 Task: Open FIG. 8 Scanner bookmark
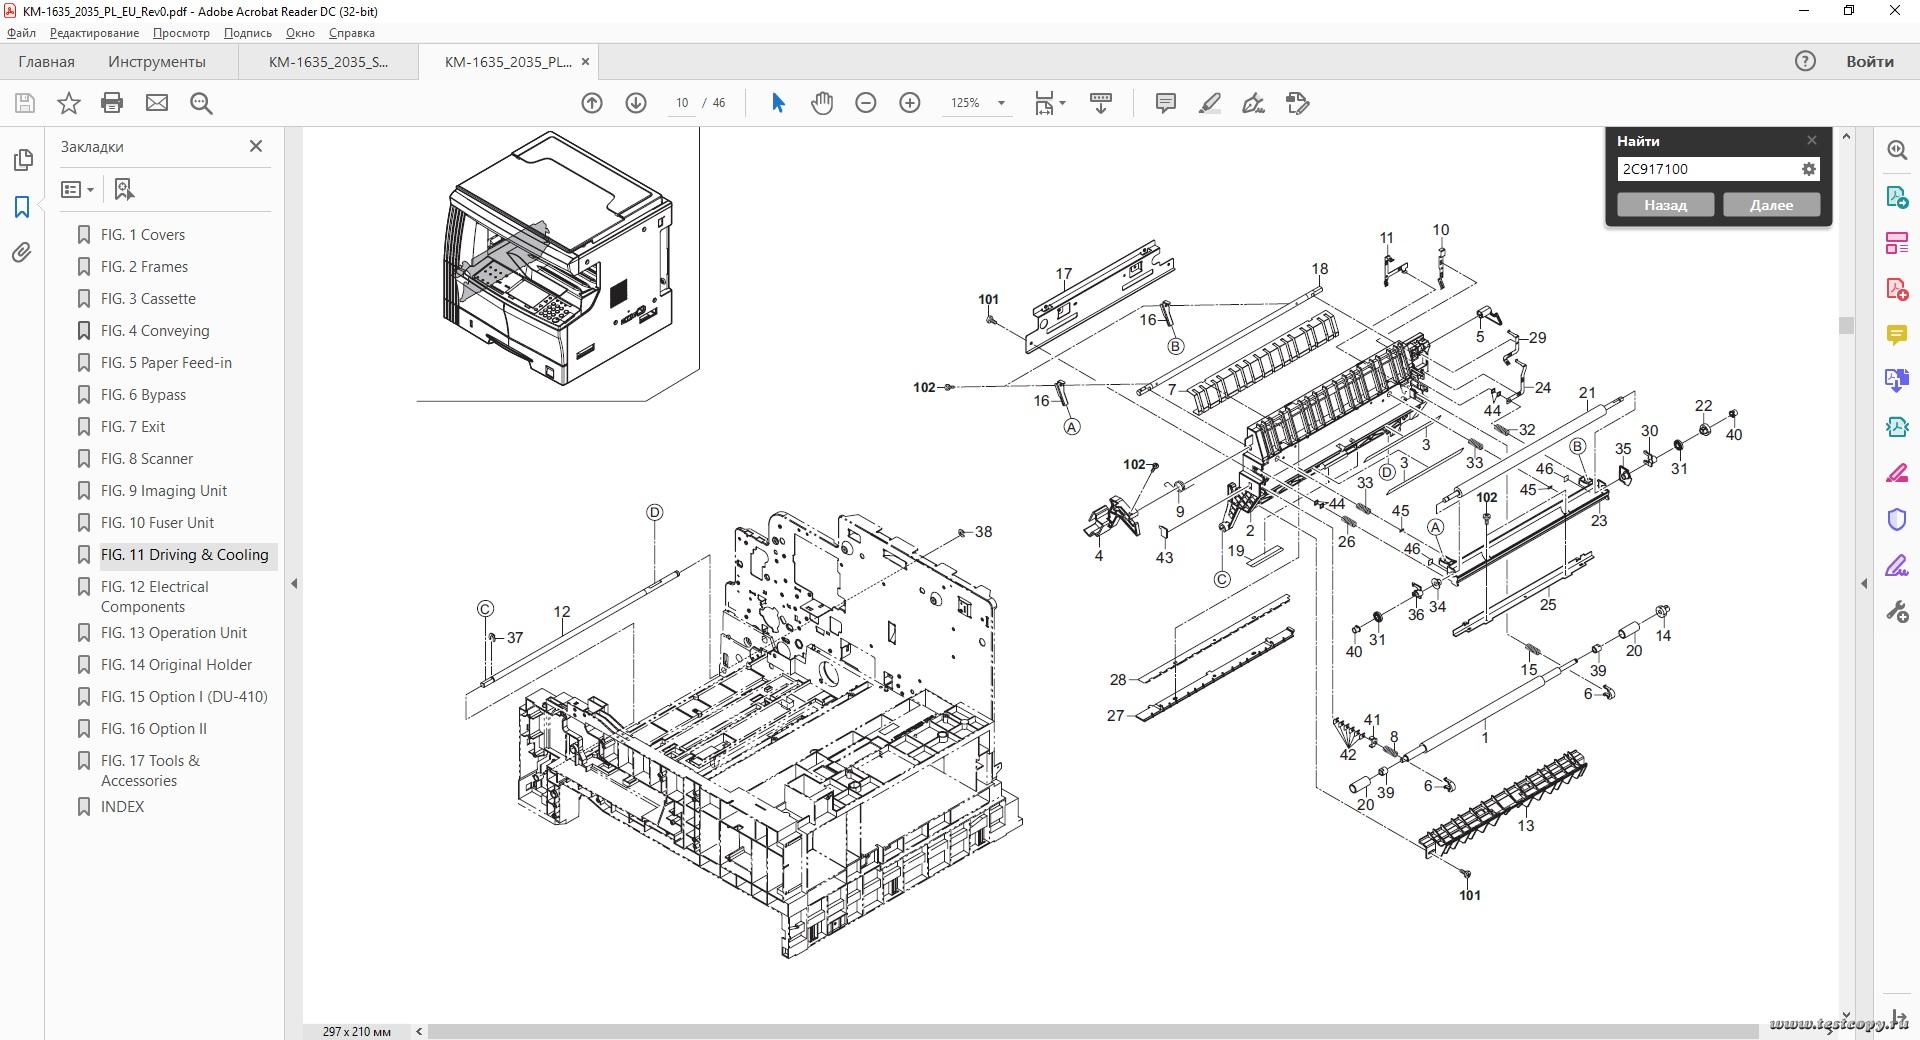[146, 459]
